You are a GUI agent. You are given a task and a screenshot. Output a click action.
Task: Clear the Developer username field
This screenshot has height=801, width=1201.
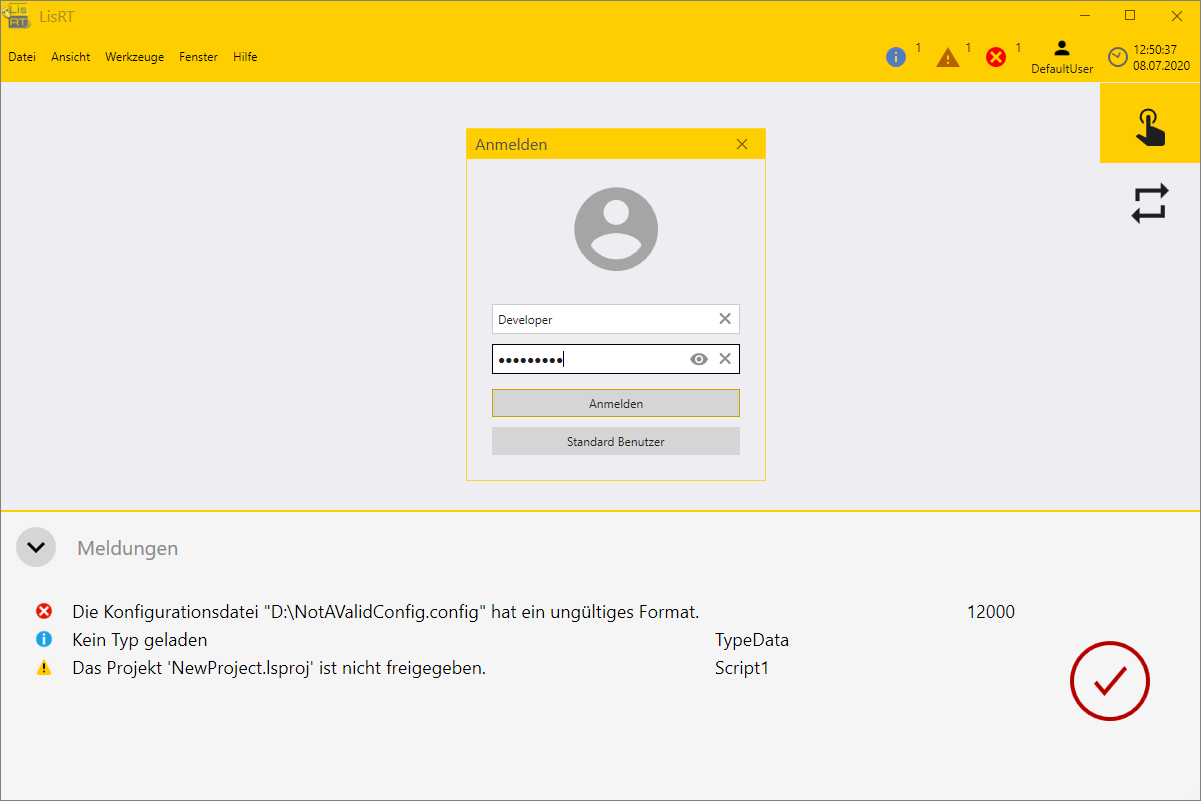click(725, 319)
